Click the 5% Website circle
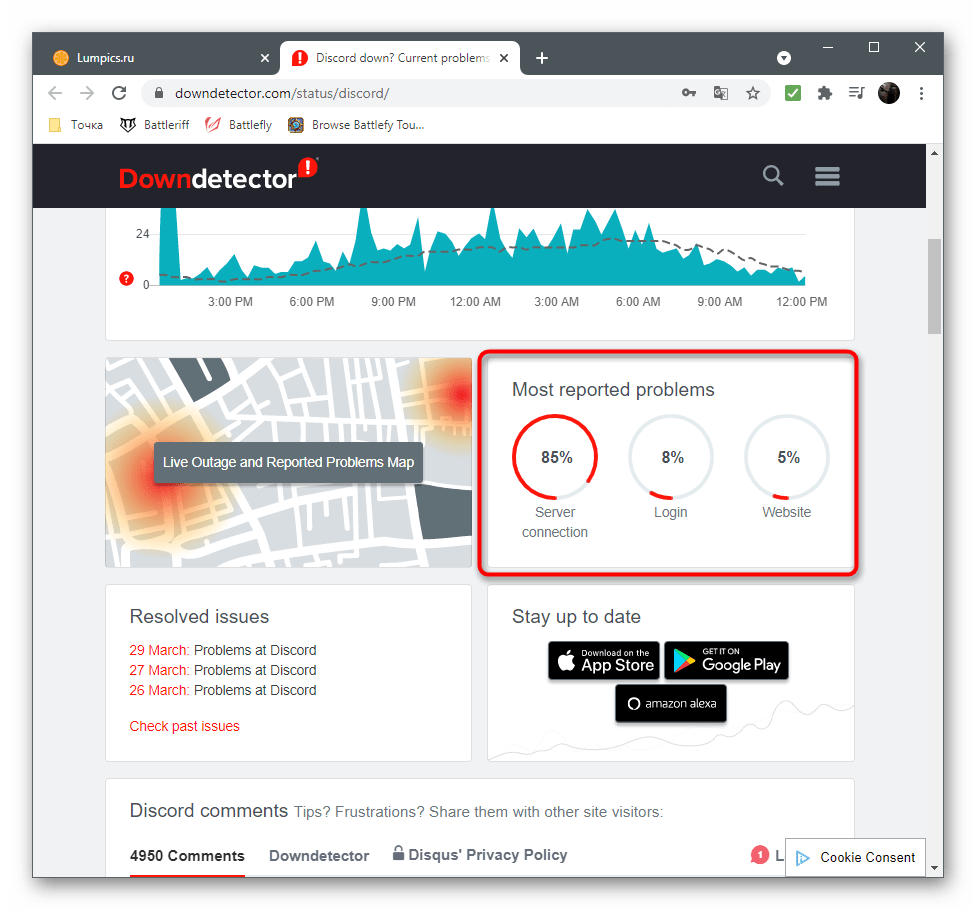Image resolution: width=976 pixels, height=910 pixels. [x=787, y=457]
